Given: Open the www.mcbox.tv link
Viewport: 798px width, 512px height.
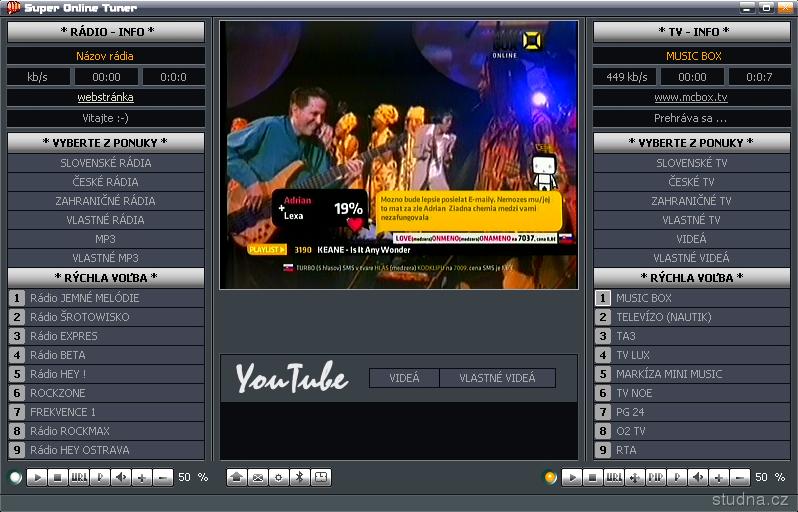Looking at the screenshot, I should tap(691, 97).
